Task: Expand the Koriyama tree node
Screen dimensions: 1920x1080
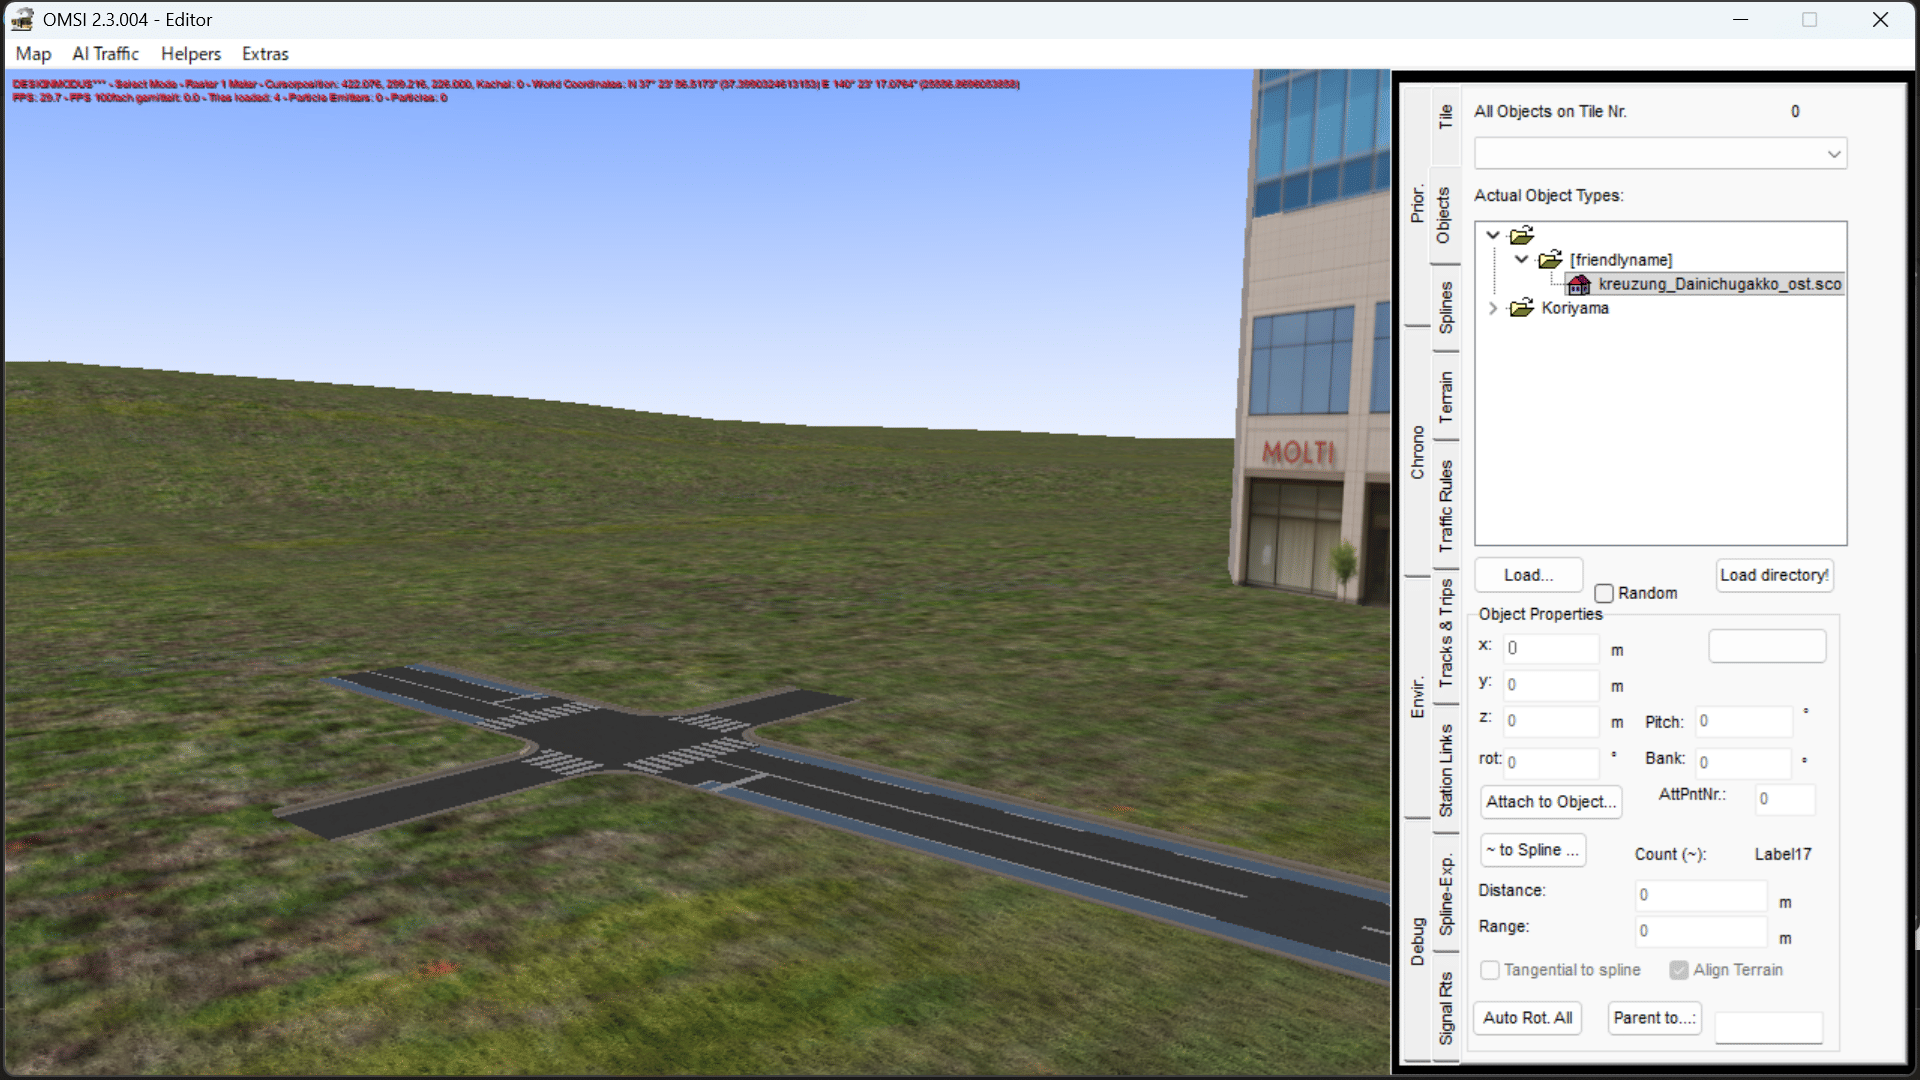Action: (x=1493, y=308)
